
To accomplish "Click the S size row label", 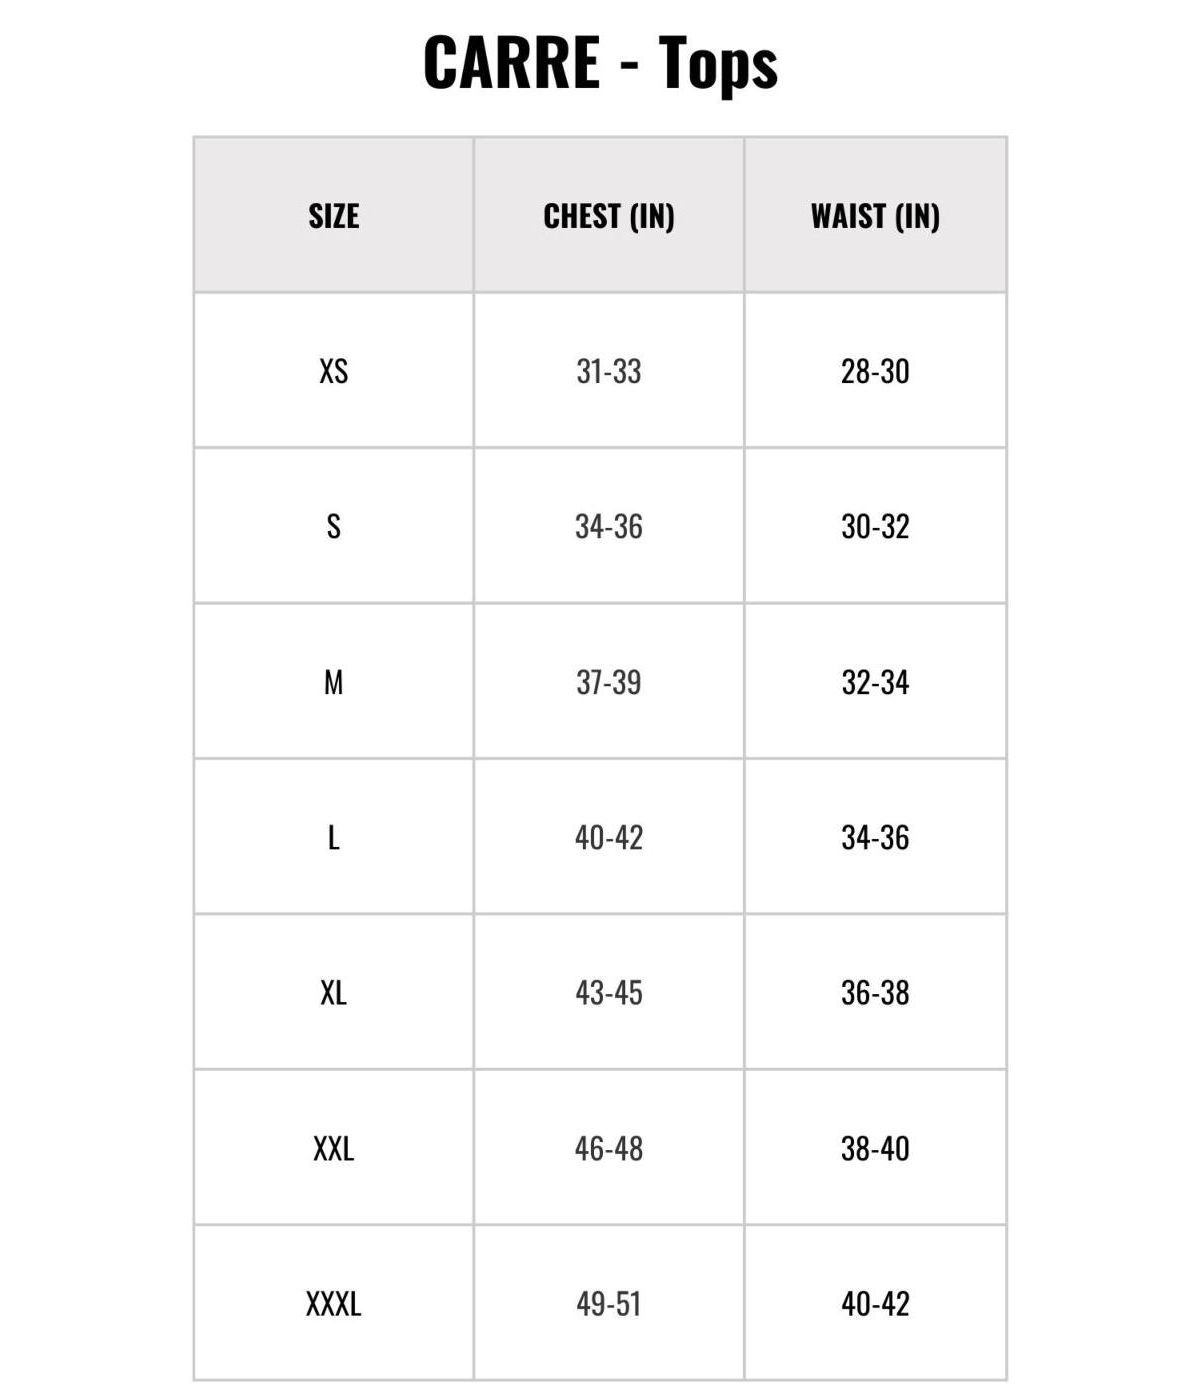I will click(334, 526).
